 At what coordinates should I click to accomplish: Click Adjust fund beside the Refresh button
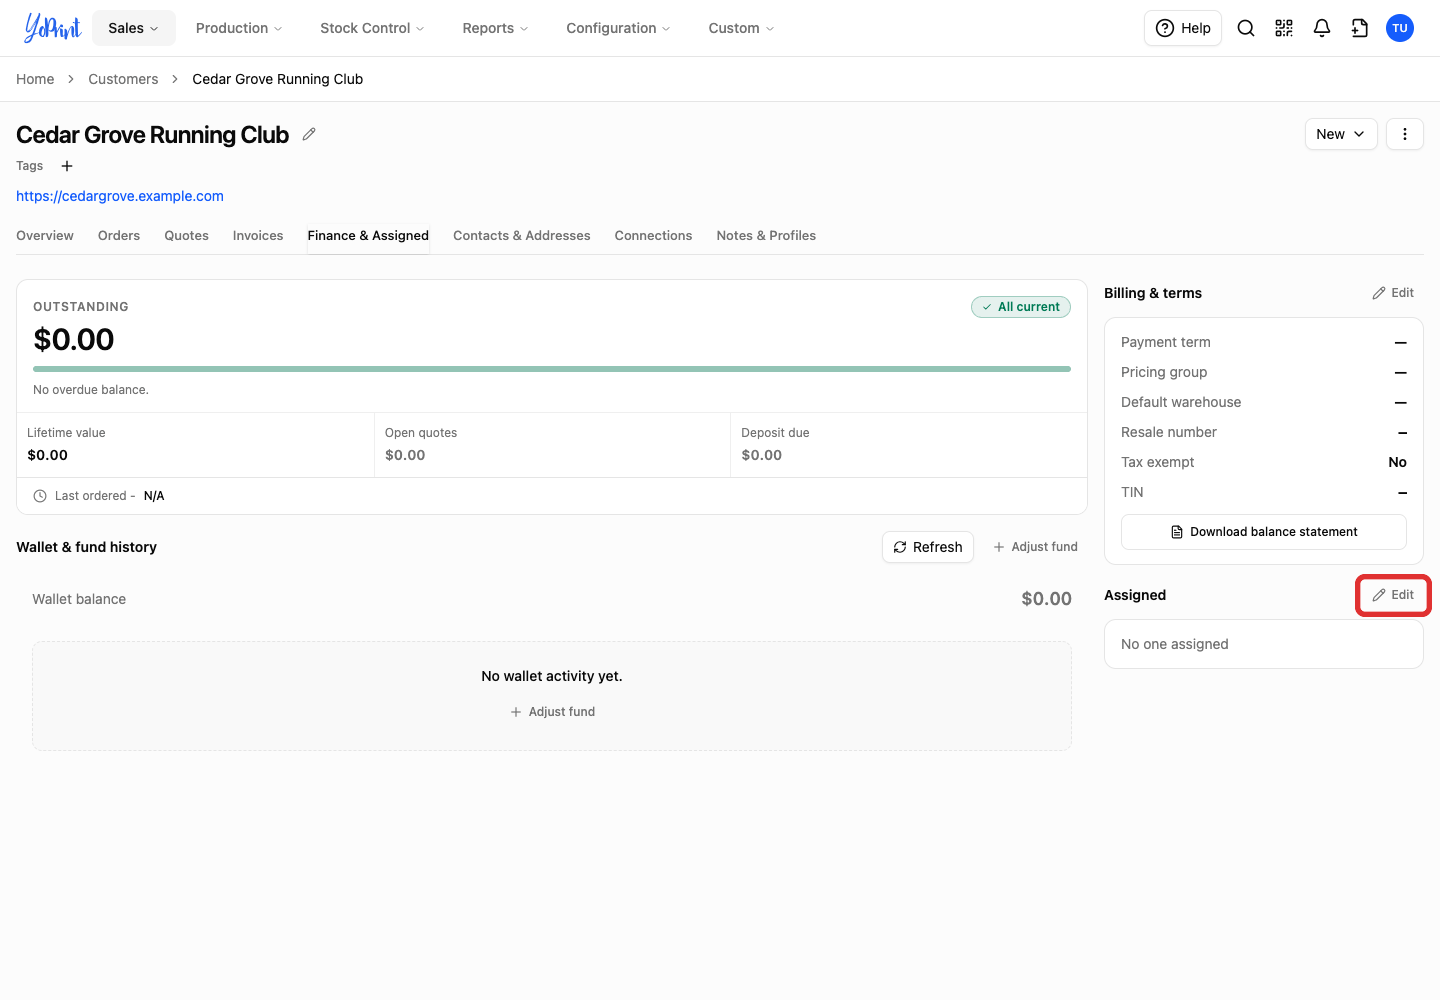pyautogui.click(x=1035, y=547)
